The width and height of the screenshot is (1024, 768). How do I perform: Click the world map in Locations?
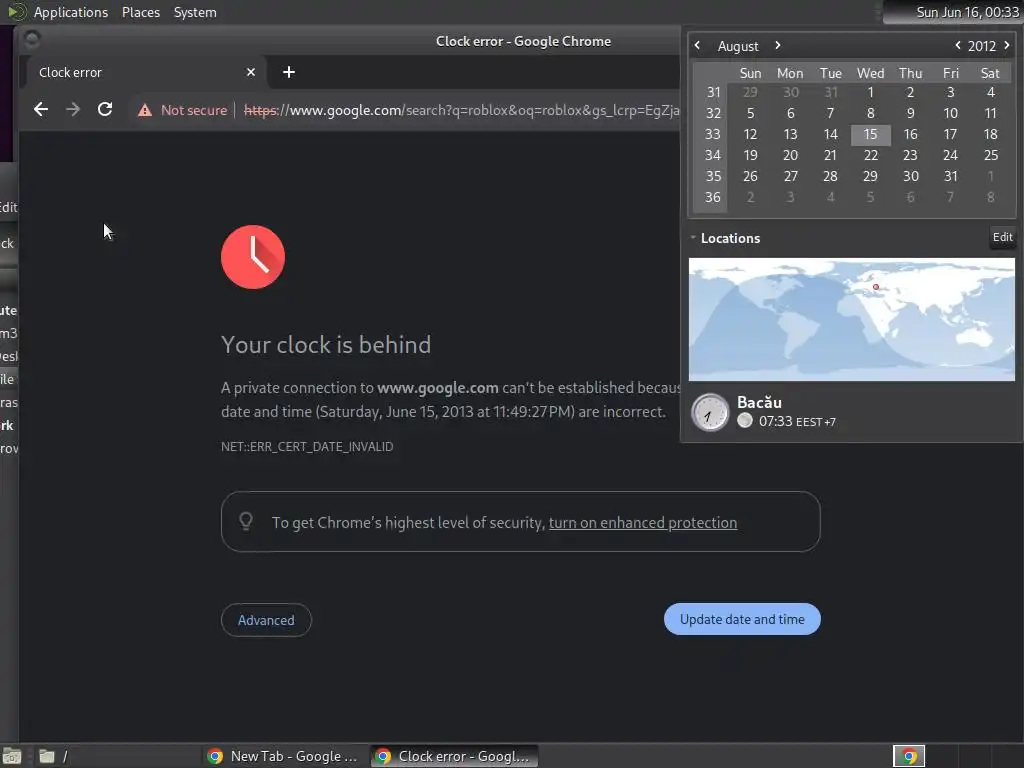[x=852, y=319]
